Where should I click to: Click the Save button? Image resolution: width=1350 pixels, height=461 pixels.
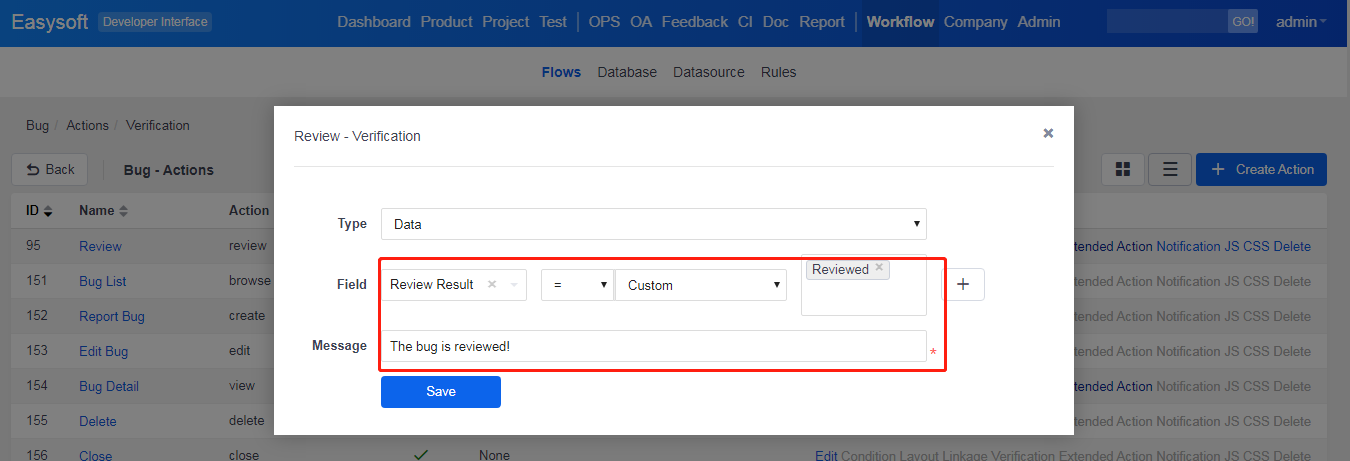pyautogui.click(x=440, y=392)
